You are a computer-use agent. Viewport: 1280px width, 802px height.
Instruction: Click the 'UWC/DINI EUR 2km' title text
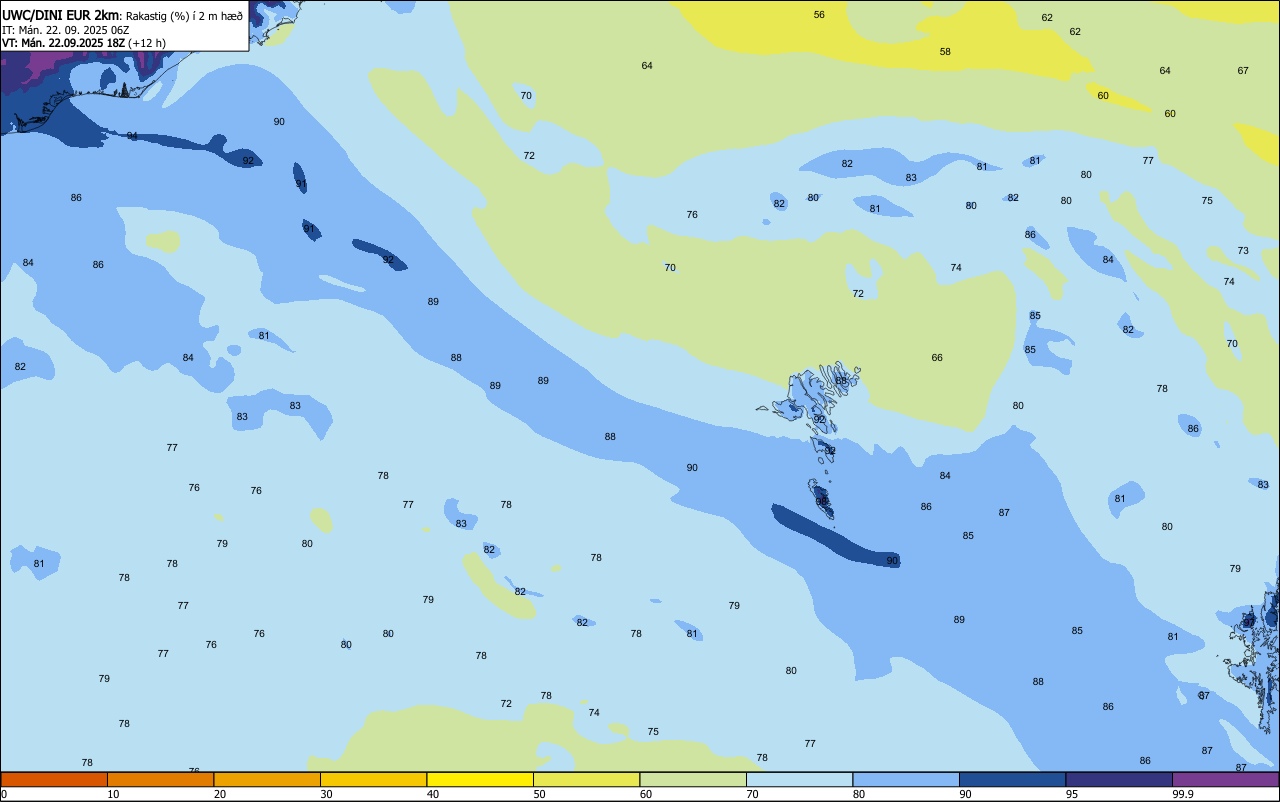click(x=61, y=15)
